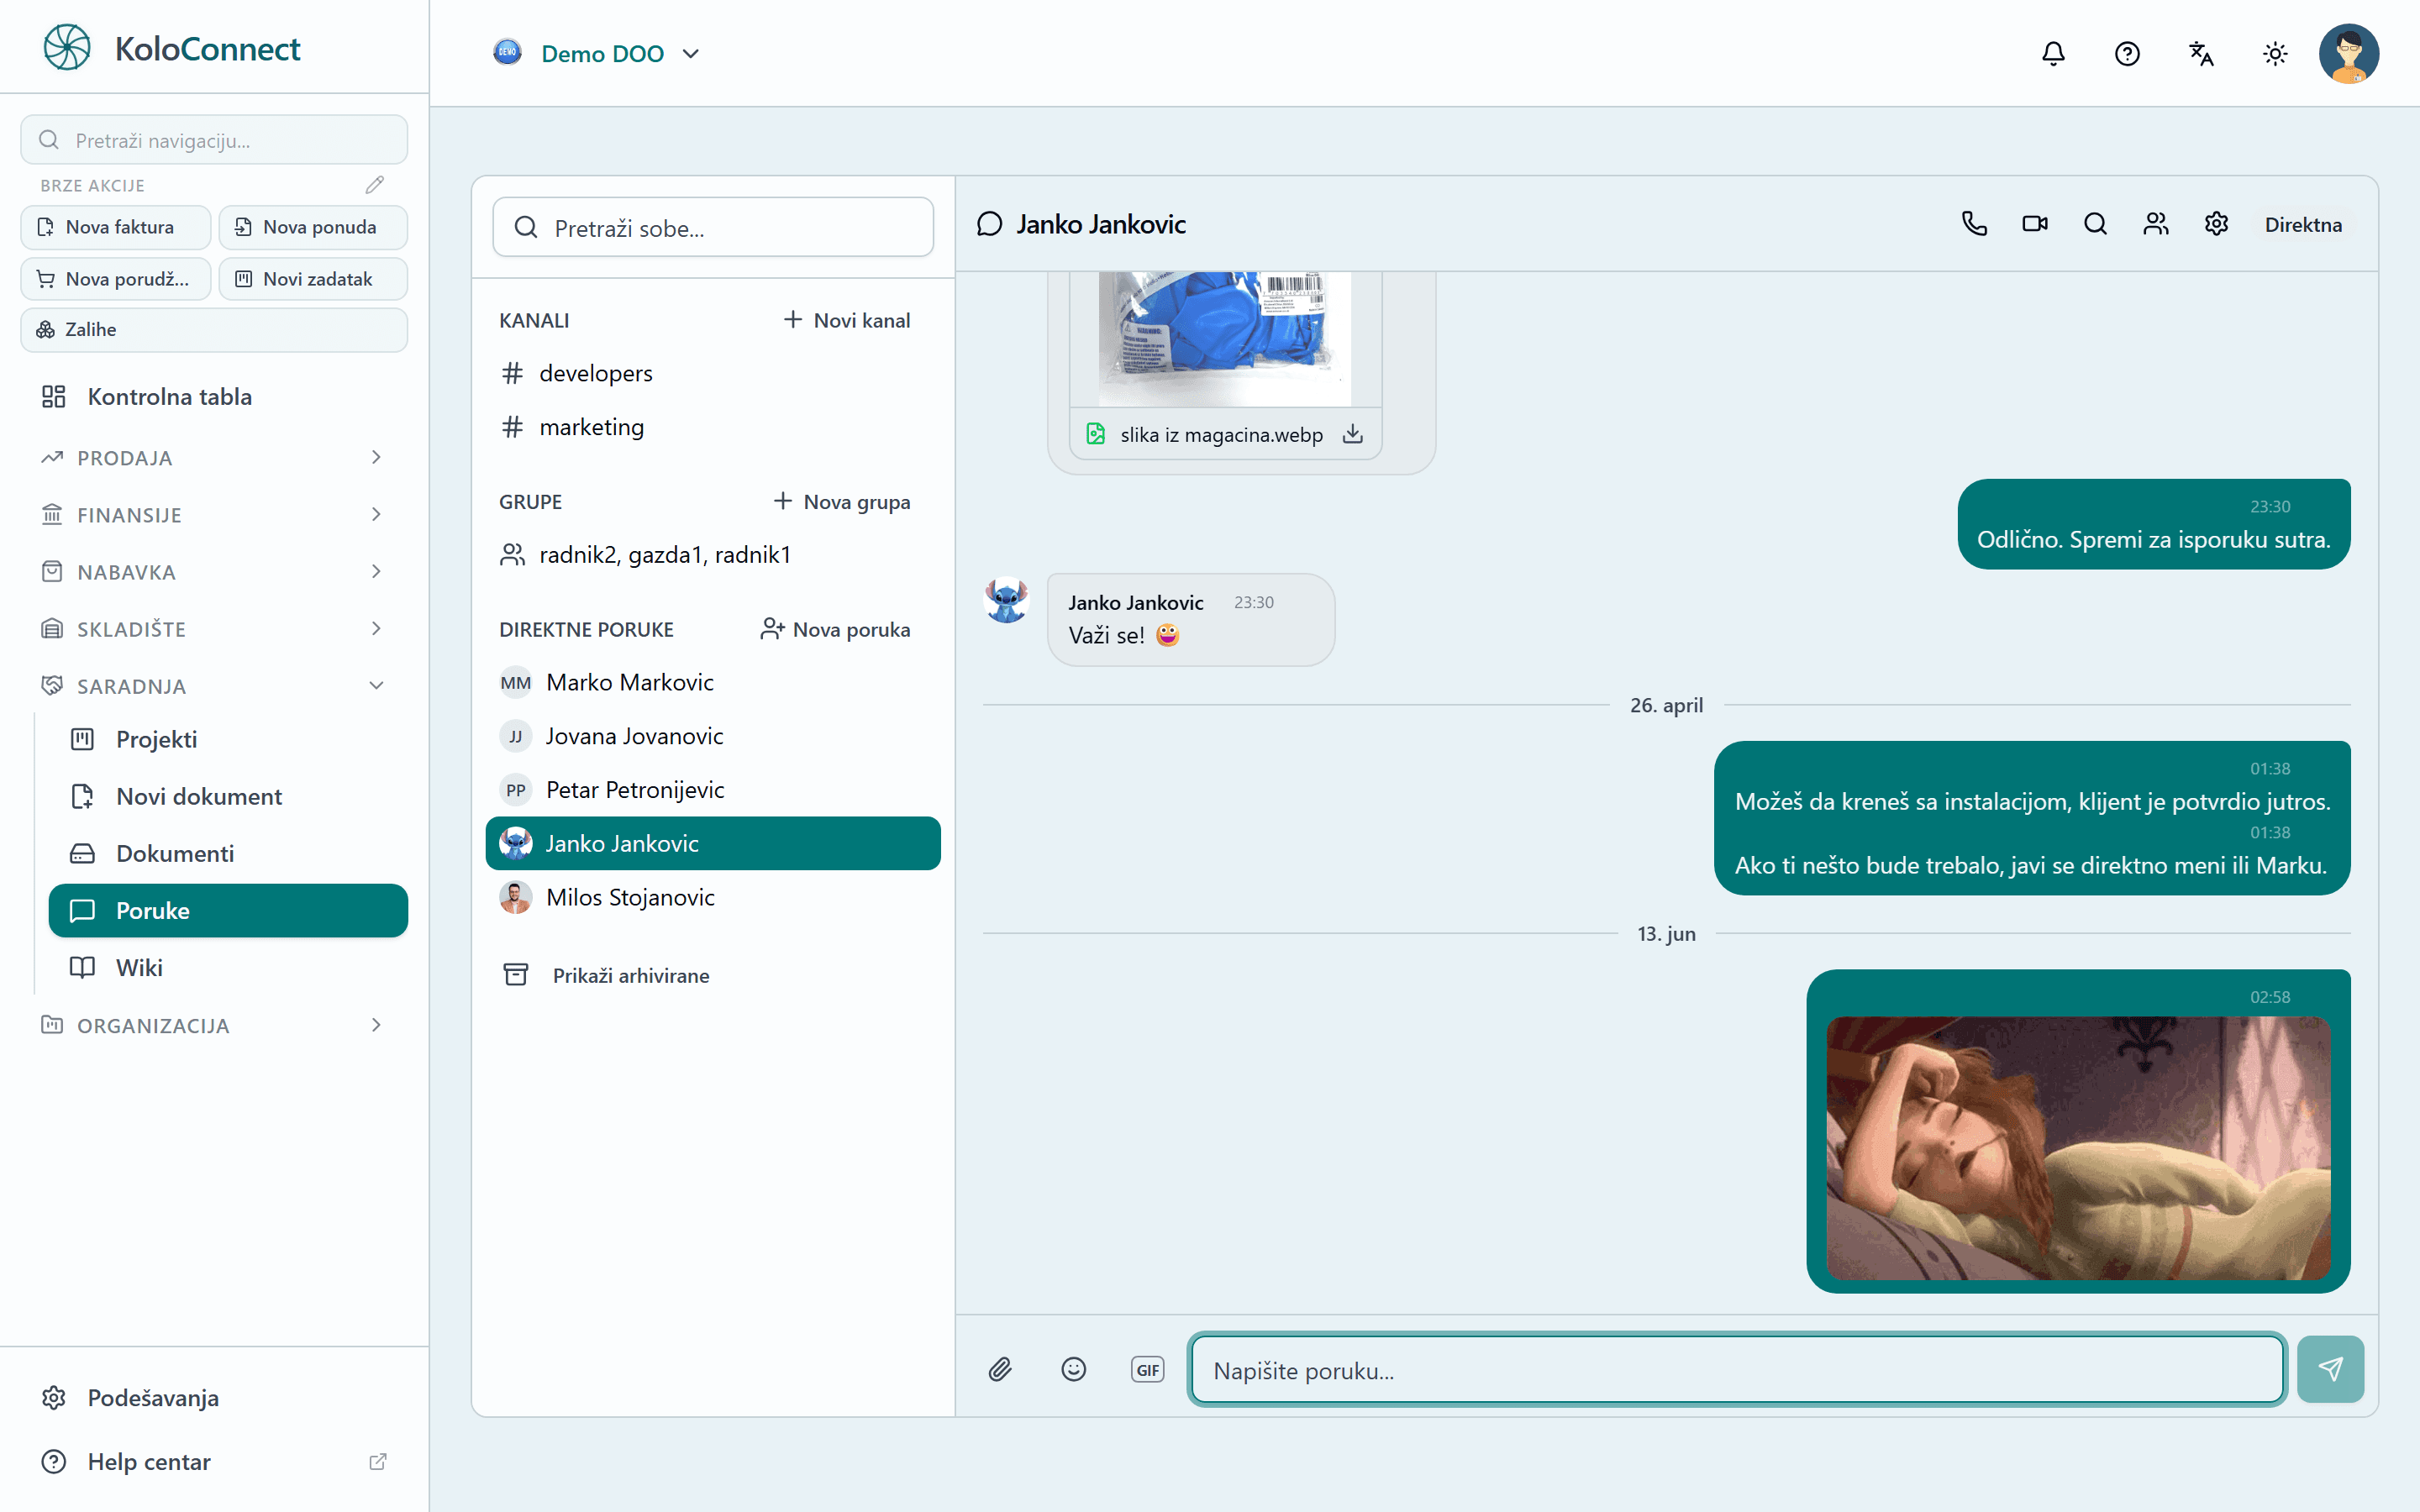The width and height of the screenshot is (2420, 1512).
Task: Open chat with Marko Markovic
Action: coord(712,683)
